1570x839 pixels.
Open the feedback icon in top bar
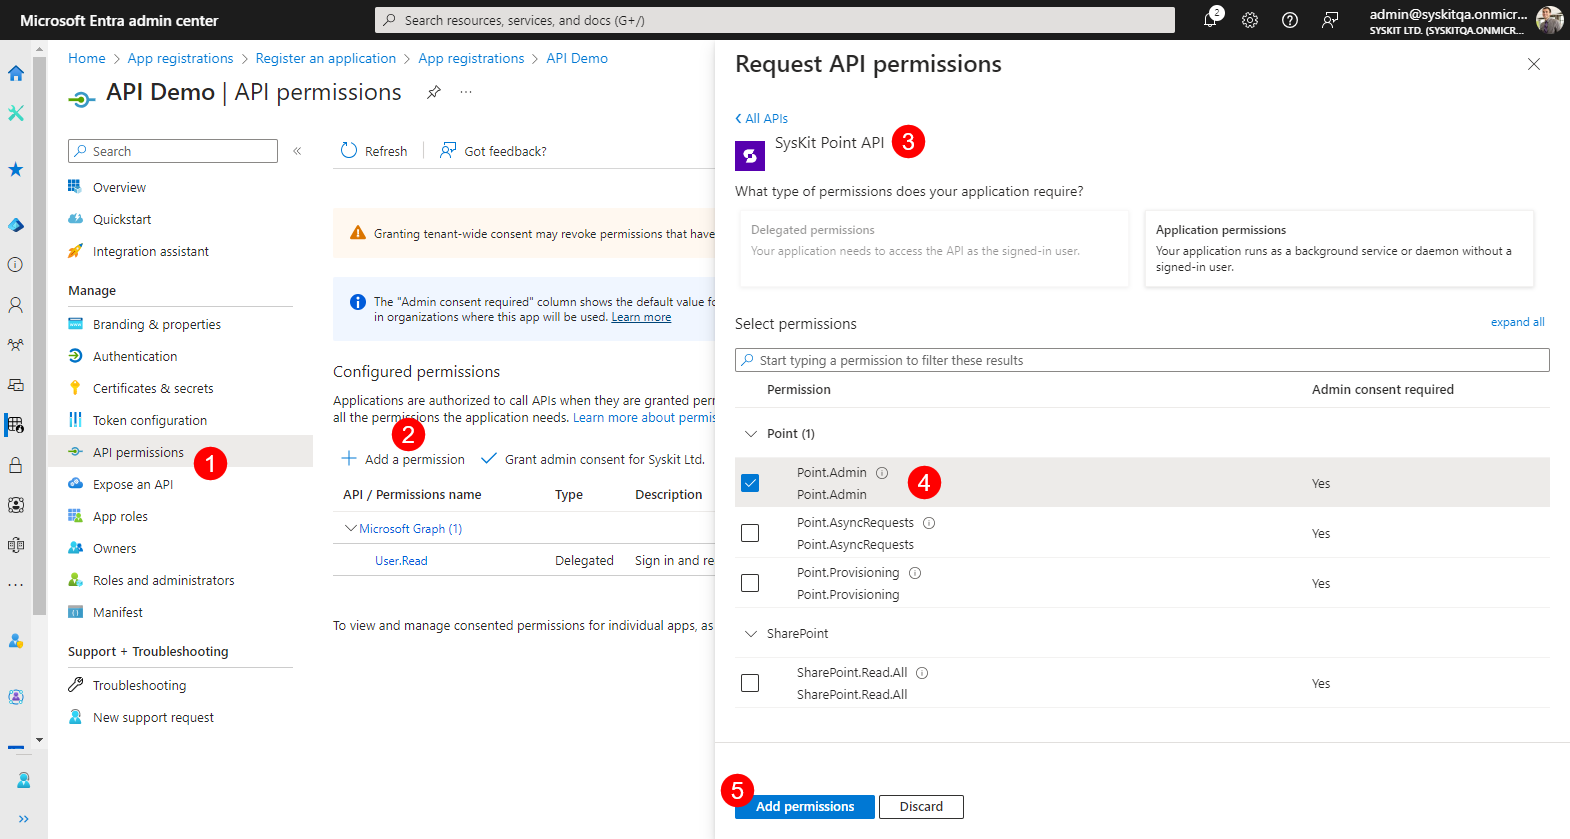click(x=1330, y=20)
